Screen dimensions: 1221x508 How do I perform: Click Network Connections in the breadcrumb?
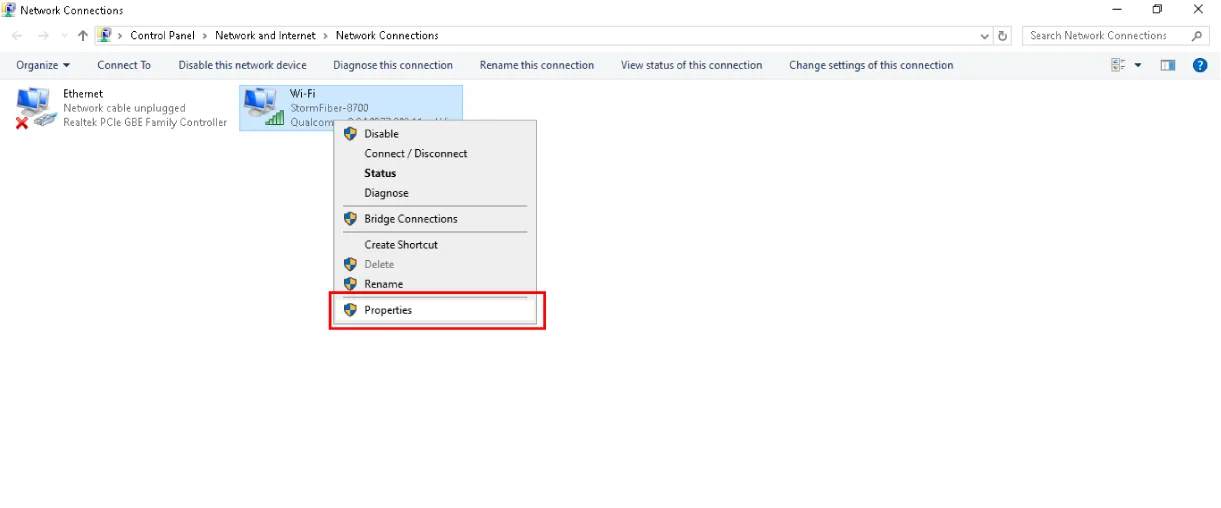387,35
